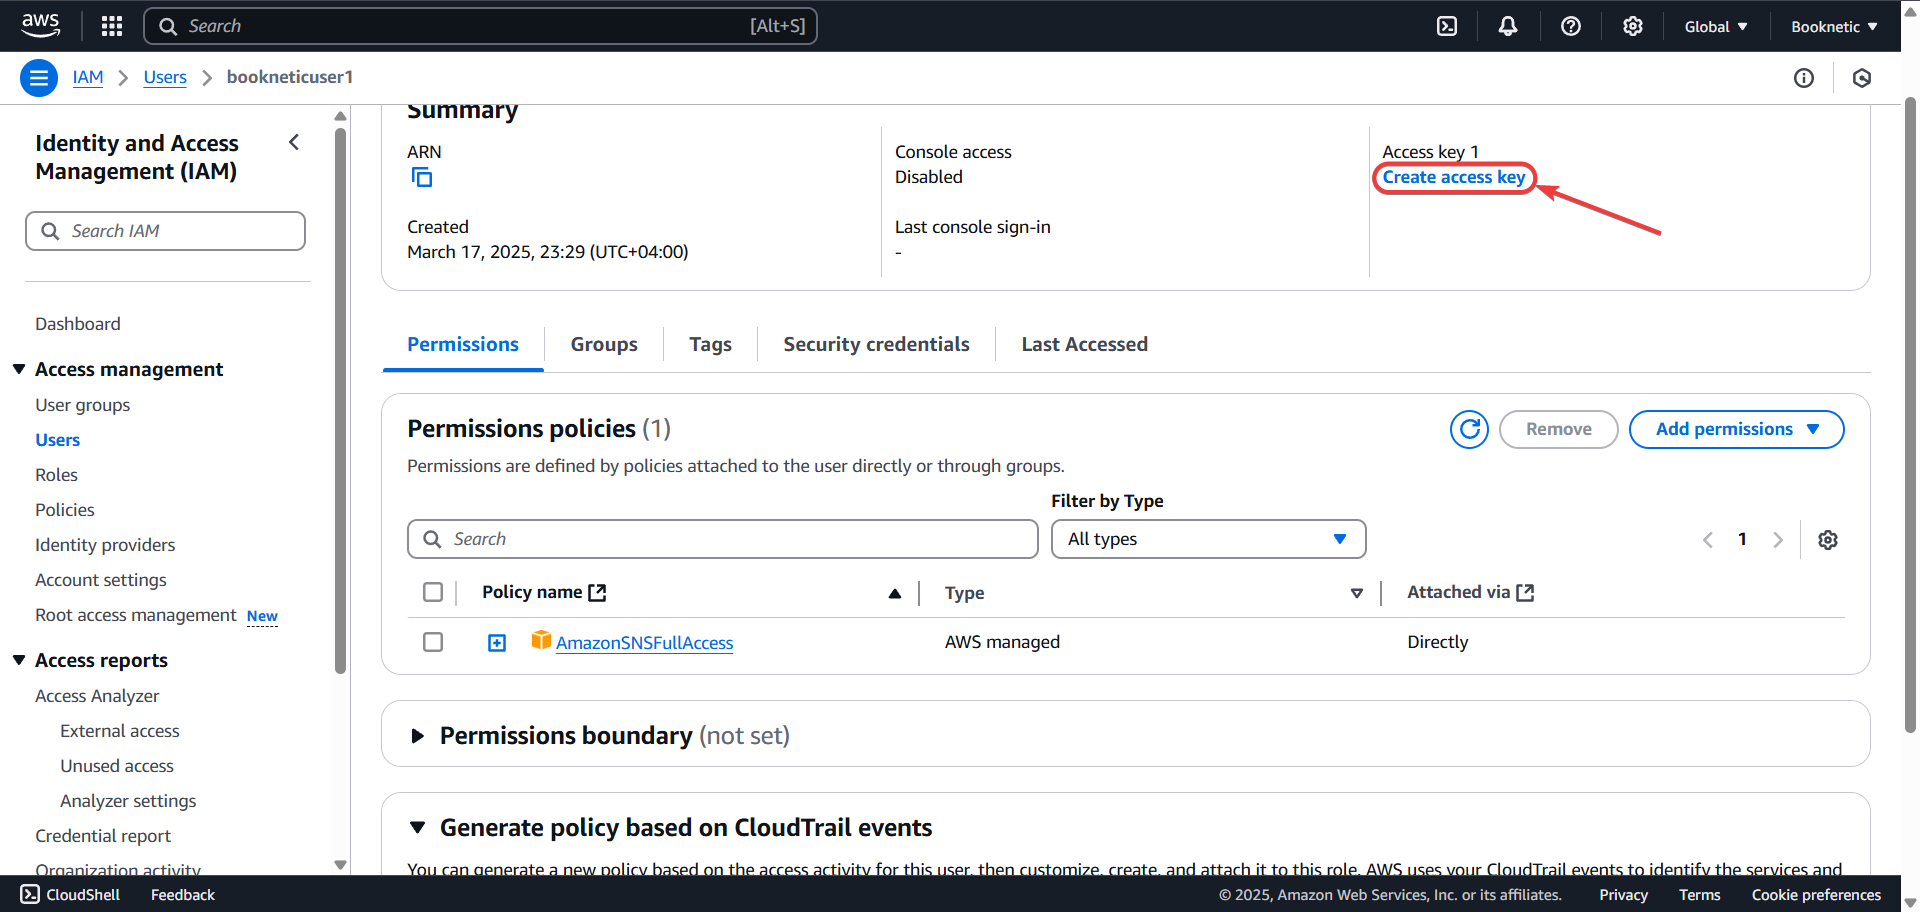Refresh the permissions policies list
The height and width of the screenshot is (912, 1920).
[x=1470, y=430]
